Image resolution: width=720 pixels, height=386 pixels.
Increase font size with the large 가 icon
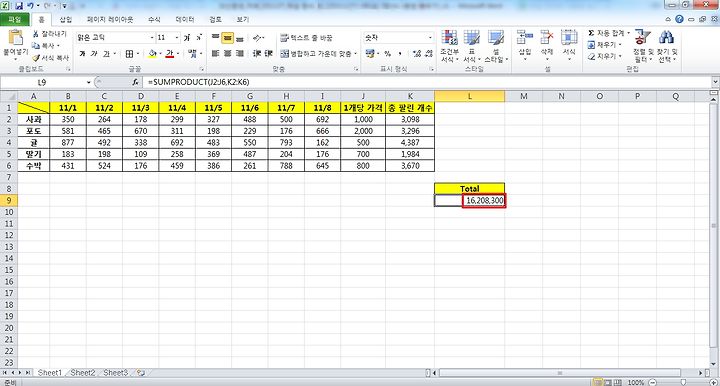(187, 38)
